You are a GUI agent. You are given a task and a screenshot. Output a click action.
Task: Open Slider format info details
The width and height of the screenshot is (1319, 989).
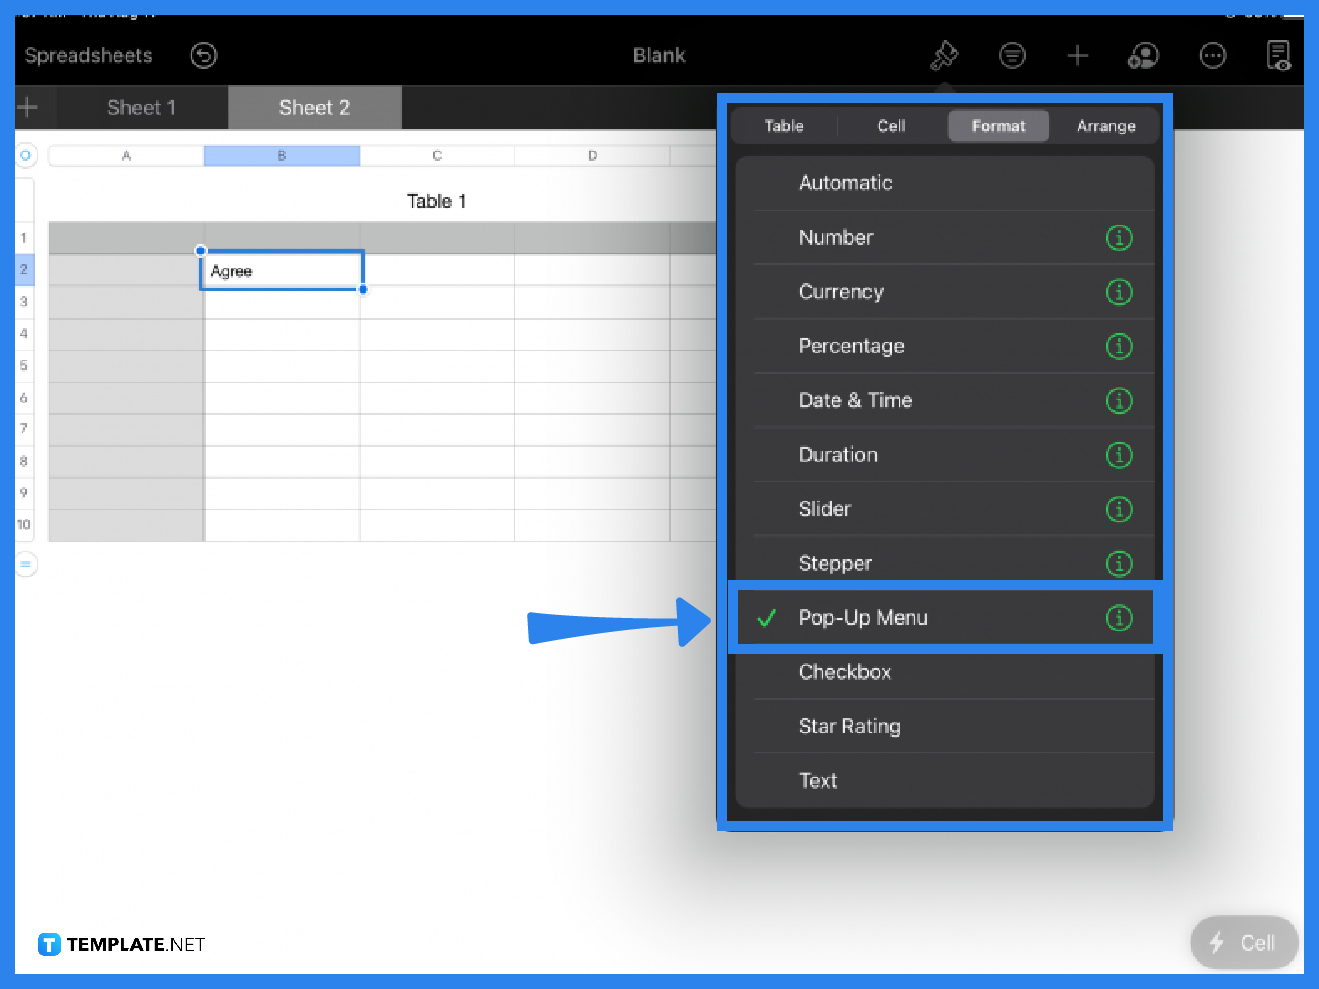[1119, 509]
